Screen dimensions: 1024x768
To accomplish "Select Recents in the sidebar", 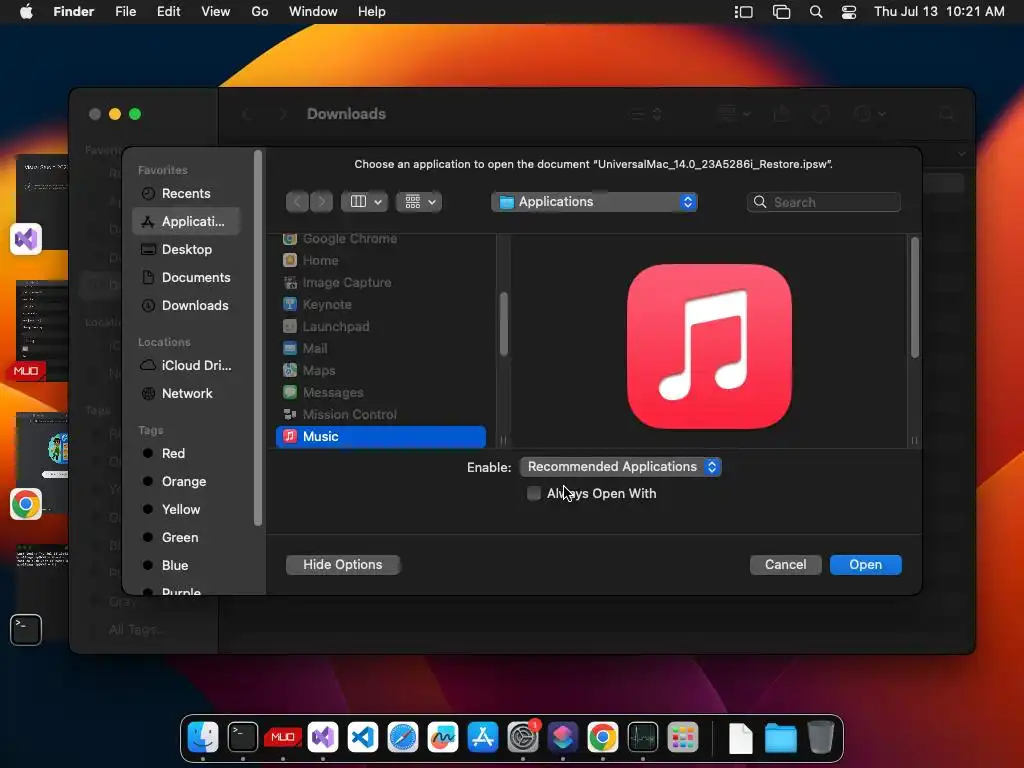I will click(186, 193).
